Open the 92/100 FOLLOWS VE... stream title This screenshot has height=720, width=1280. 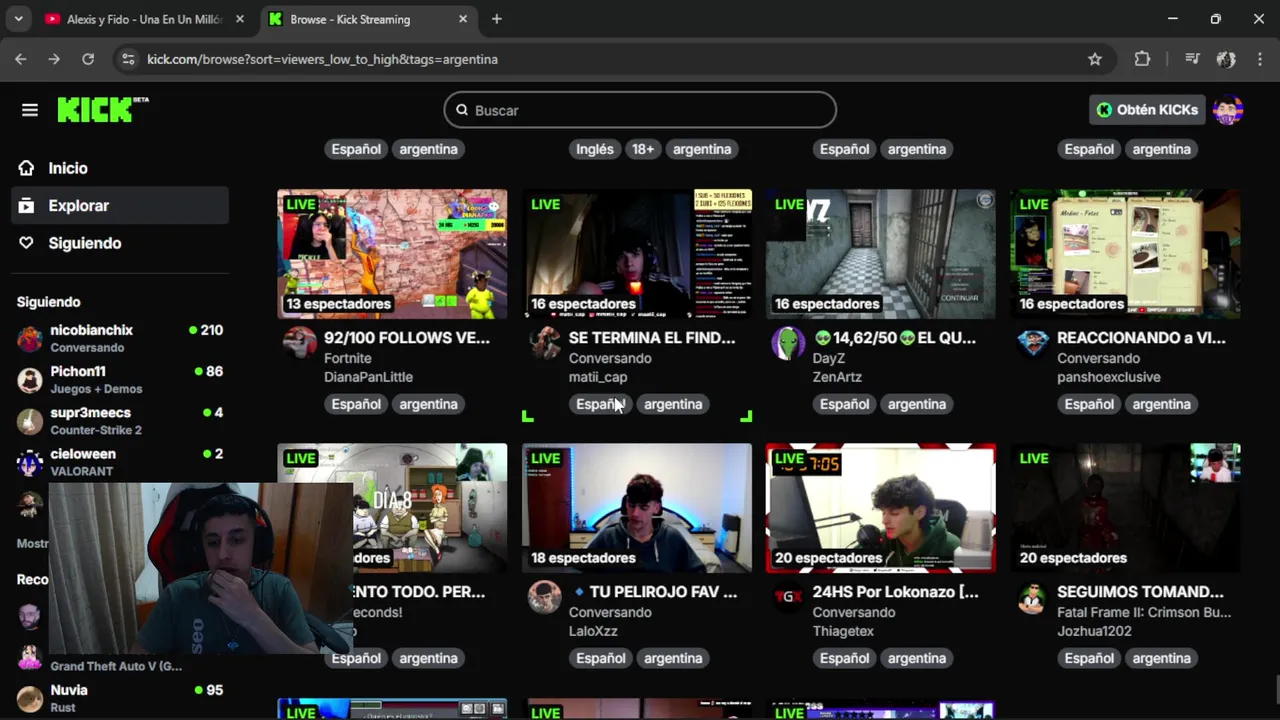pyautogui.click(x=407, y=338)
